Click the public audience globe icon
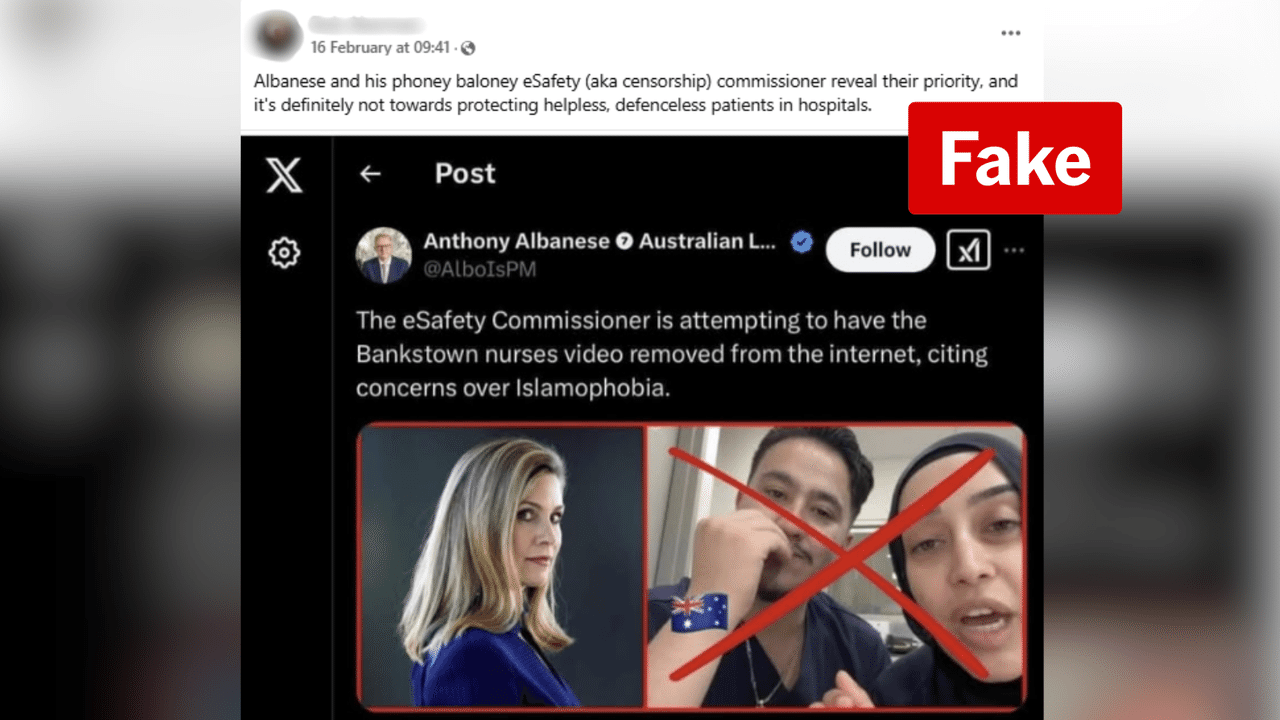This screenshot has height=720, width=1280. click(468, 48)
